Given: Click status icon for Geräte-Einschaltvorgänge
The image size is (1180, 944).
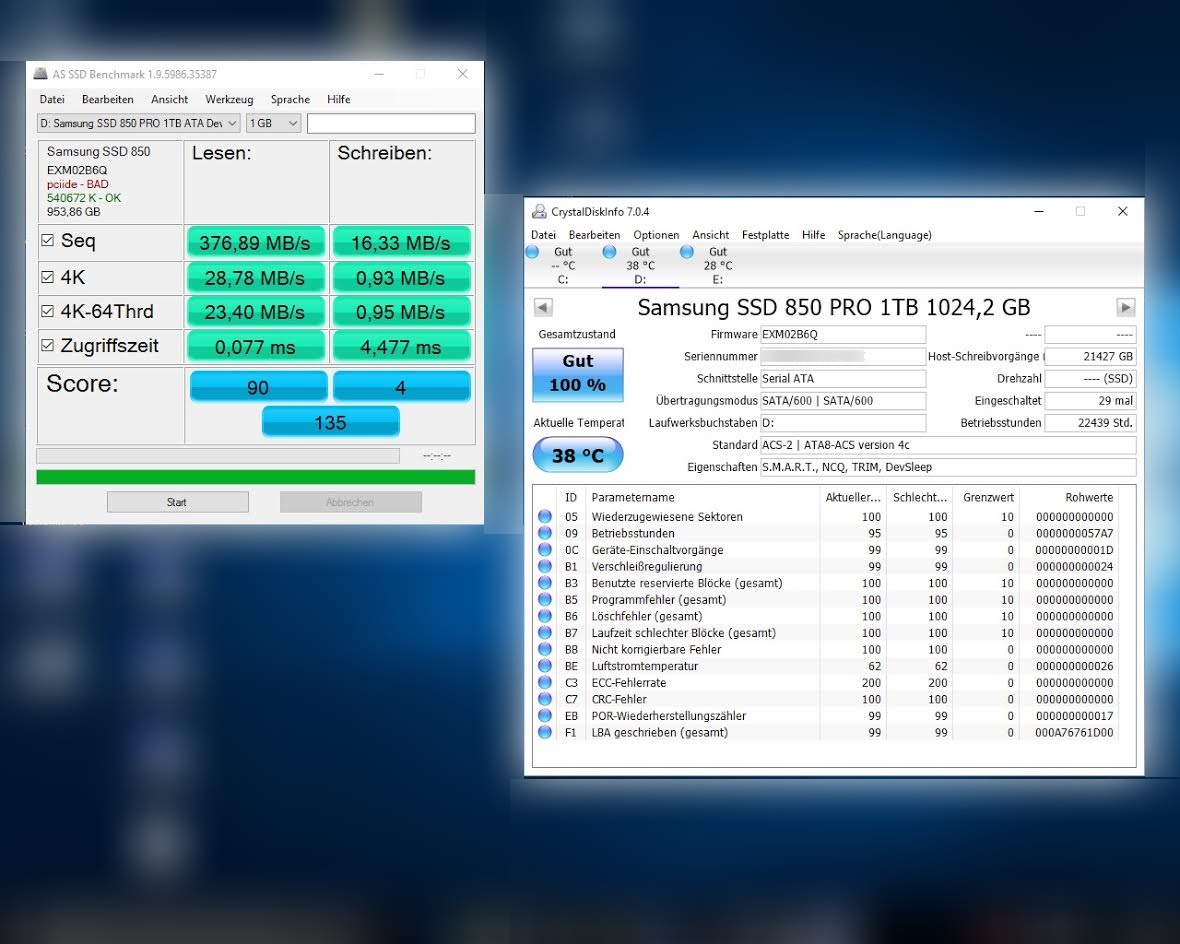Looking at the screenshot, I should (545, 550).
